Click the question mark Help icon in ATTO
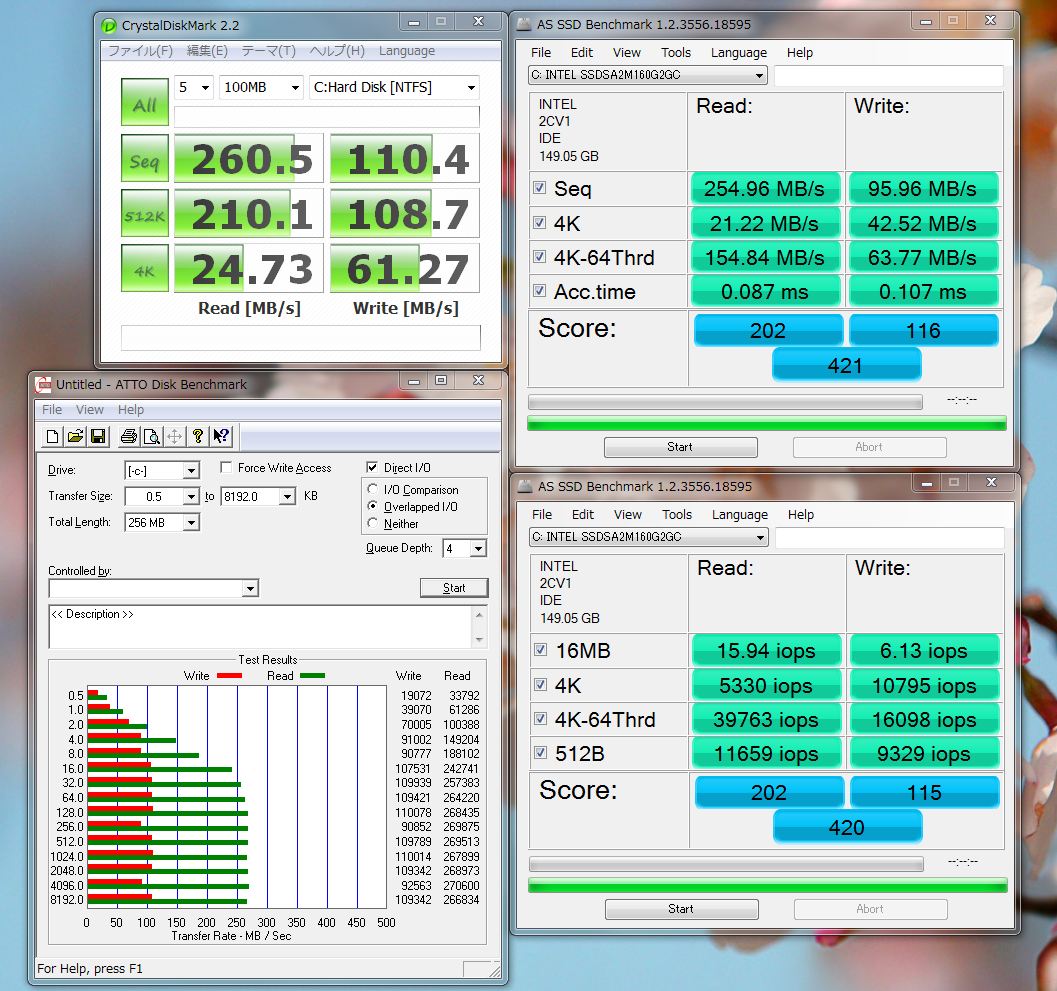 pyautogui.click(x=198, y=437)
